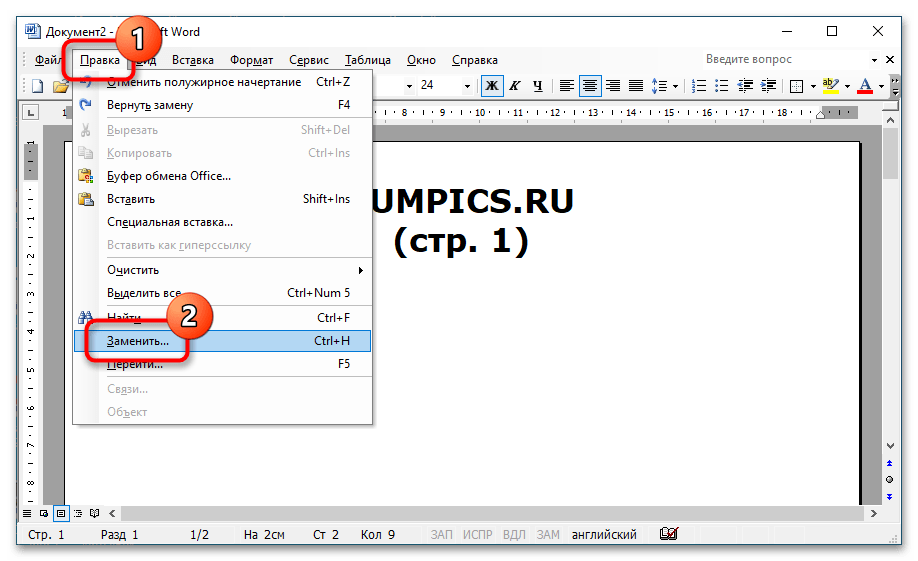The image size is (918, 561).
Task: Increase indent icon
Action: pyautogui.click(x=768, y=86)
